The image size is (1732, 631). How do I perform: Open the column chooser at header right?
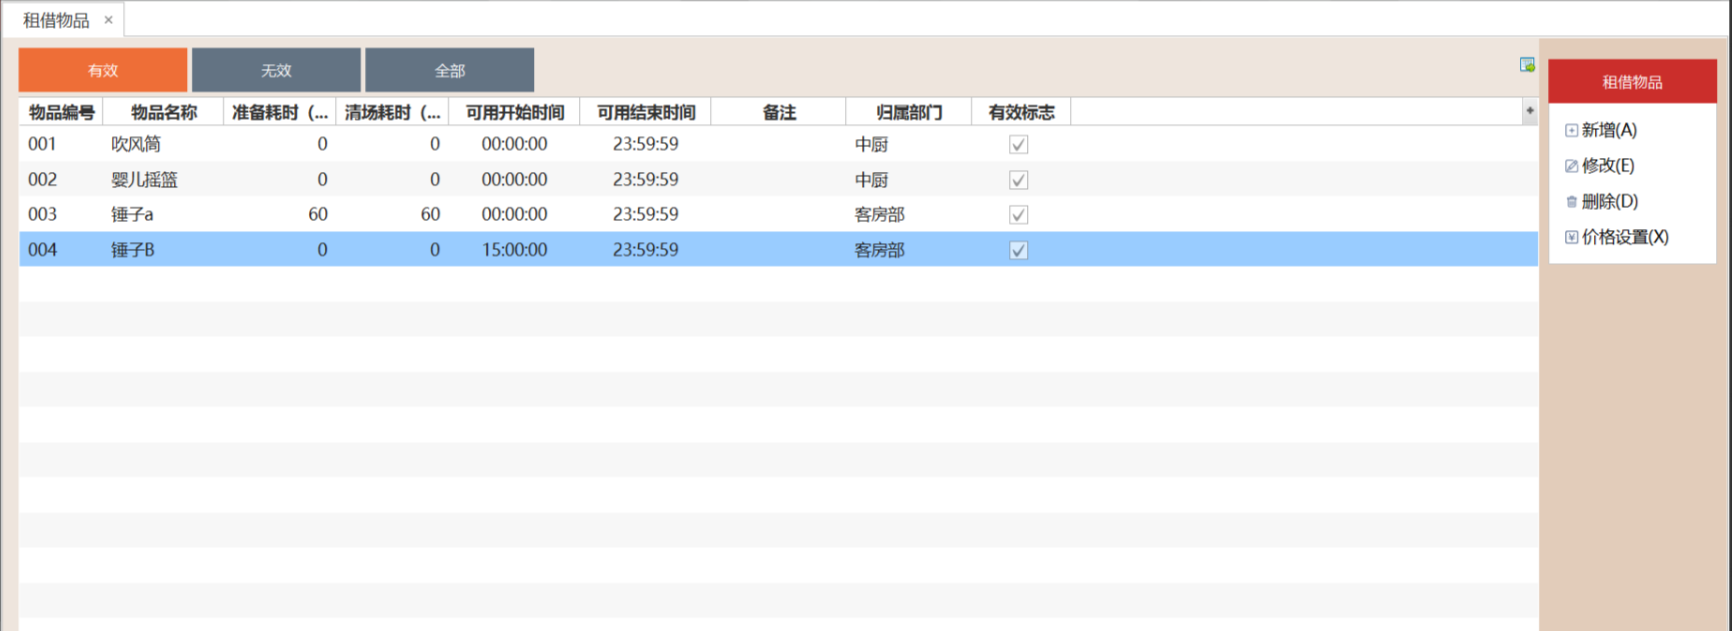[x=1529, y=111]
